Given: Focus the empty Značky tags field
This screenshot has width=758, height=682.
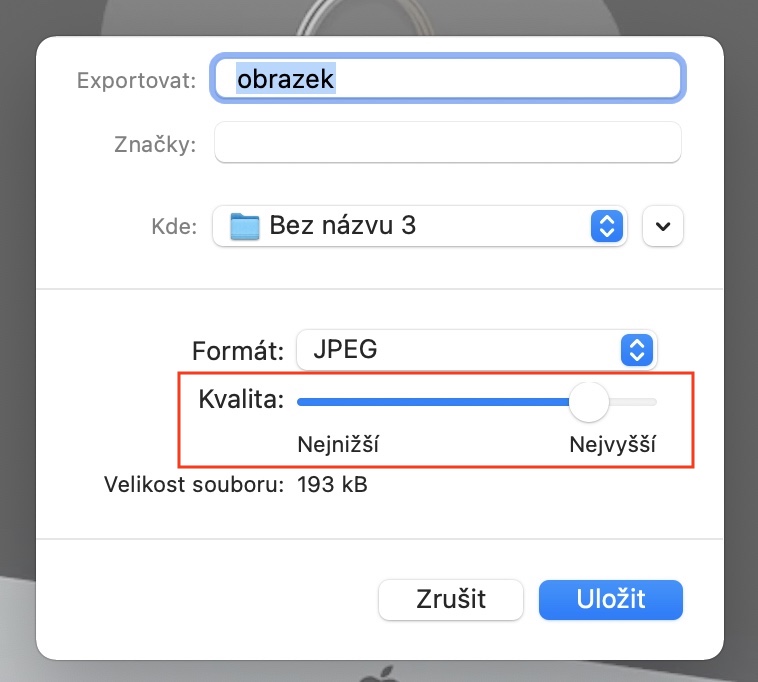Looking at the screenshot, I should [x=447, y=143].
